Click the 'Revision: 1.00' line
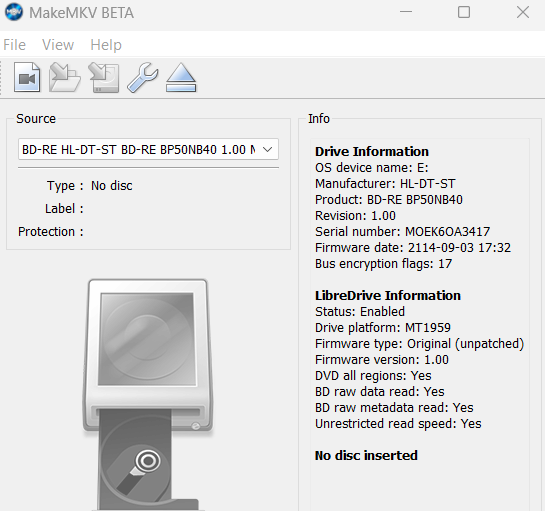The image size is (545, 511). [x=355, y=216]
